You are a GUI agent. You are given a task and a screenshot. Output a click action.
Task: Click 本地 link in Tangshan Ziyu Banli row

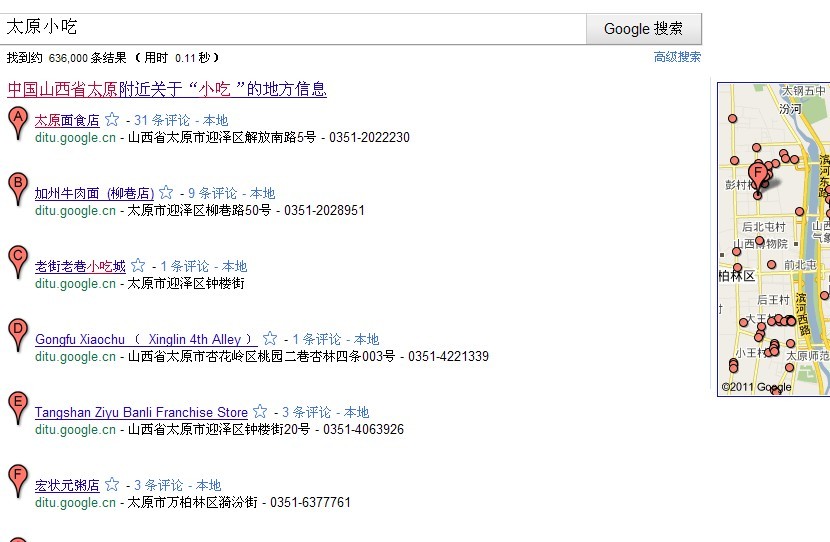[356, 413]
